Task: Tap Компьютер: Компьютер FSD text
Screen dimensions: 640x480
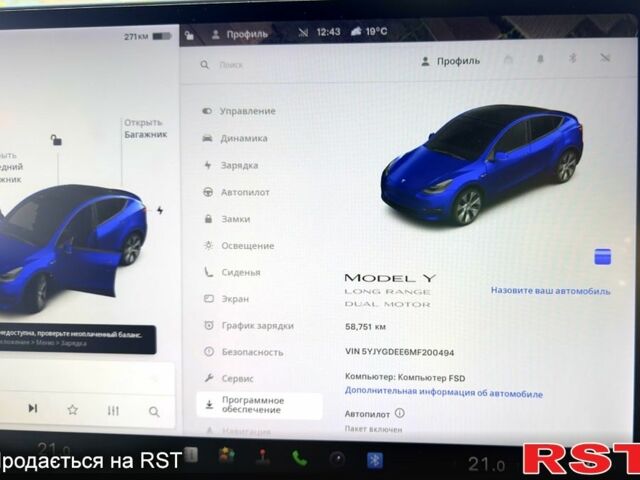Action: pos(405,378)
